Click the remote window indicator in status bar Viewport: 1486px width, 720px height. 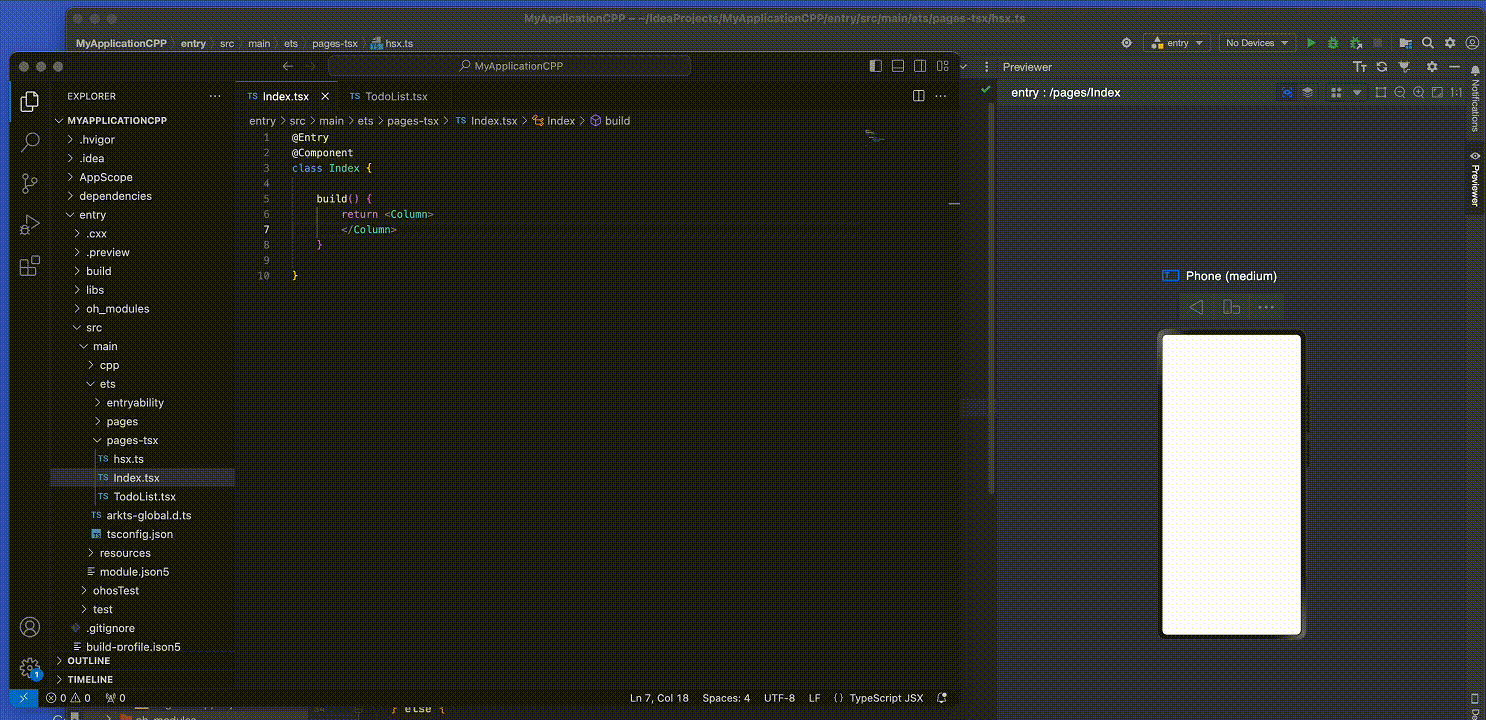[x=23, y=698]
